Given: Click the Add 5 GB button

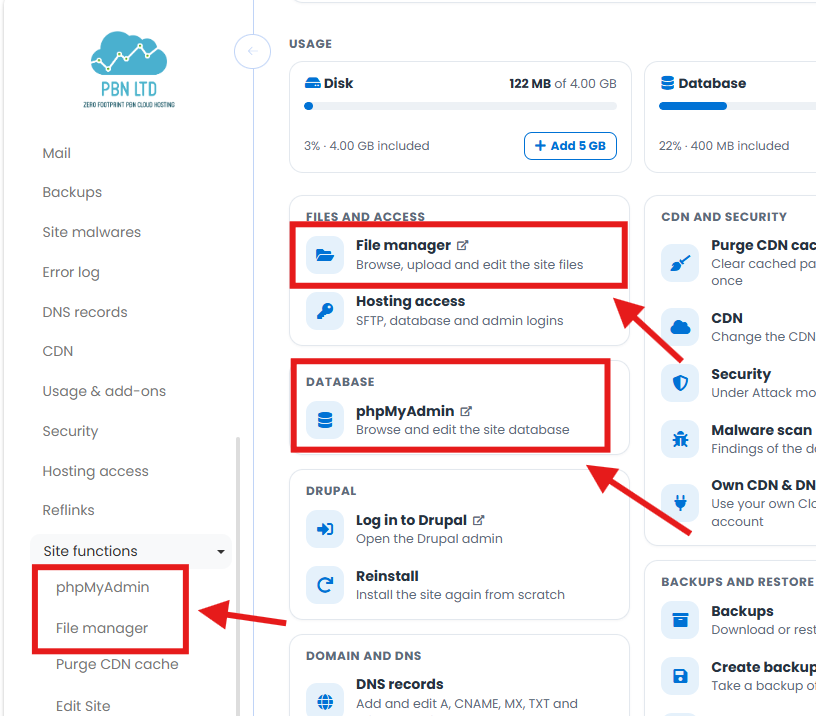Looking at the screenshot, I should pos(570,146).
